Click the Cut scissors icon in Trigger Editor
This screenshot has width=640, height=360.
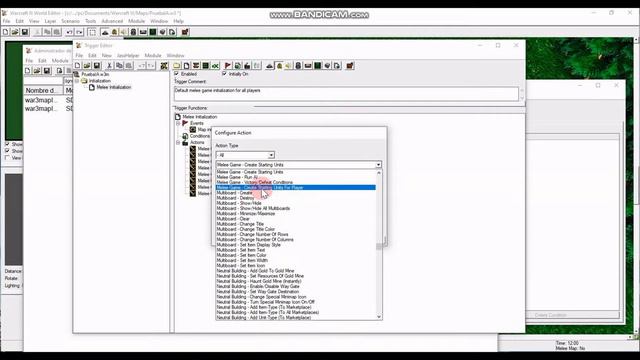click(x=109, y=66)
